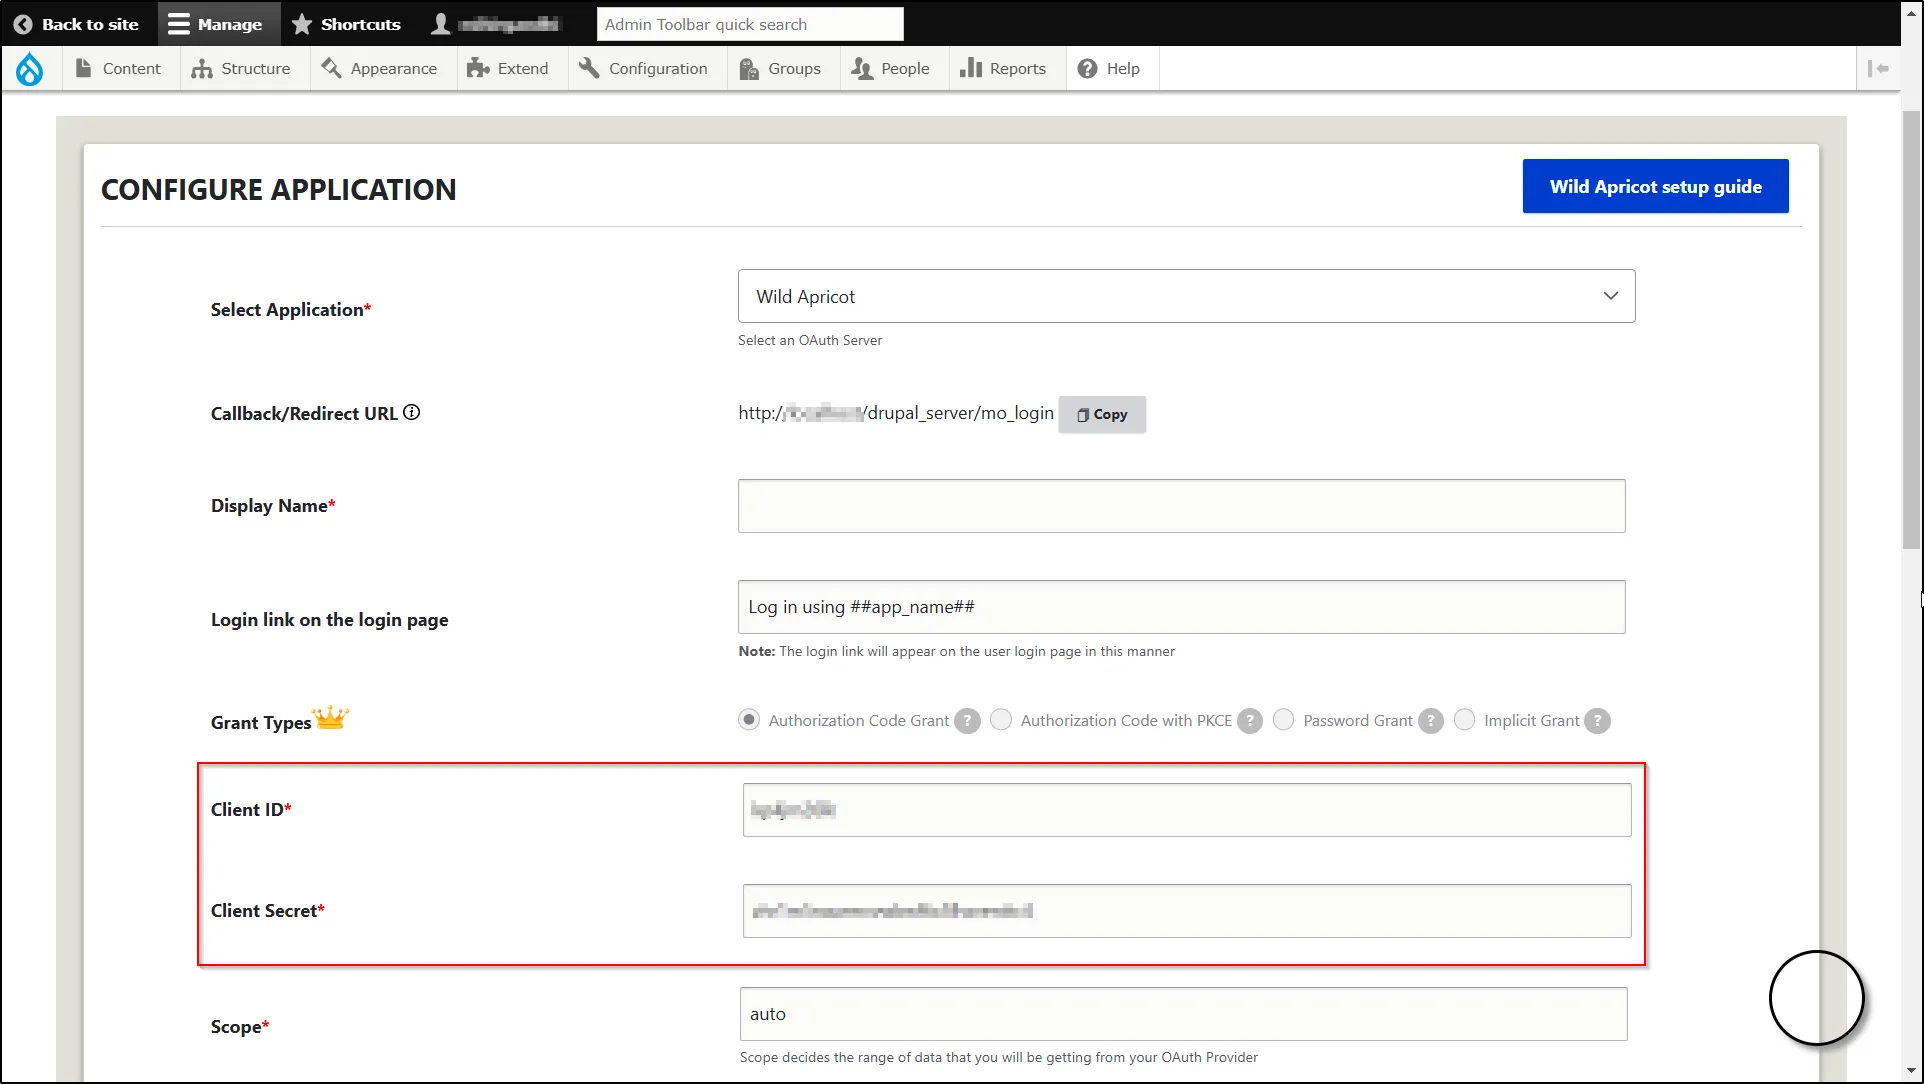This screenshot has width=1924, height=1084.
Task: Open the Content menu
Action: tap(119, 69)
